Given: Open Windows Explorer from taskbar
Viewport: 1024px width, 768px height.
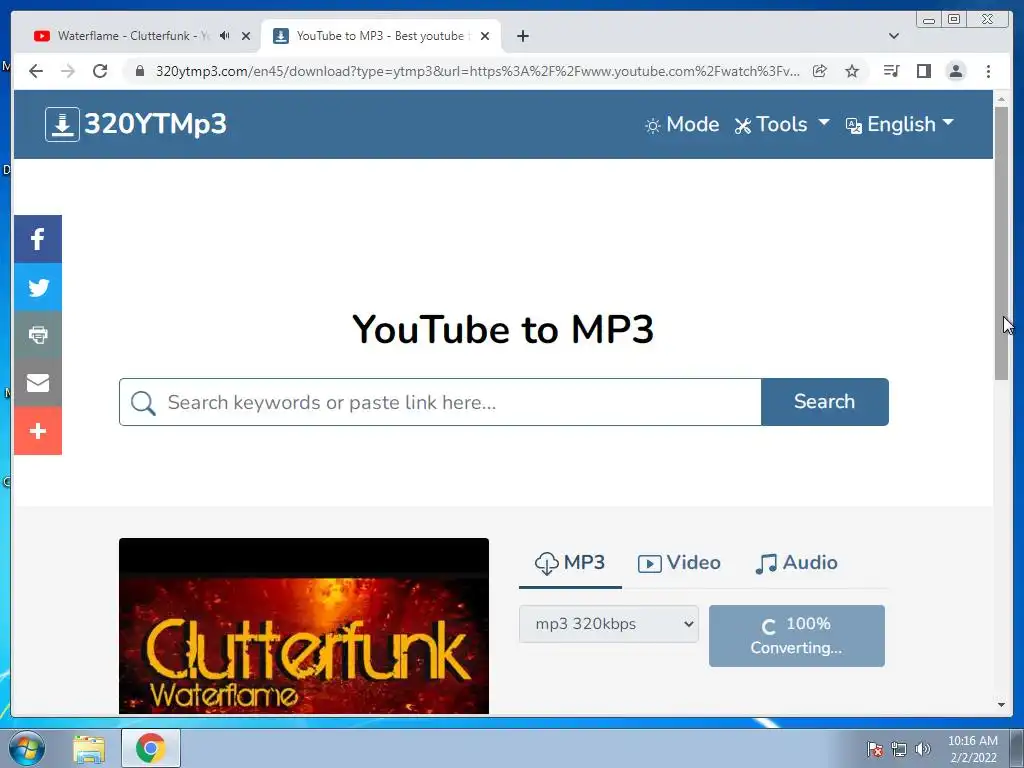Looking at the screenshot, I should pyautogui.click(x=89, y=748).
